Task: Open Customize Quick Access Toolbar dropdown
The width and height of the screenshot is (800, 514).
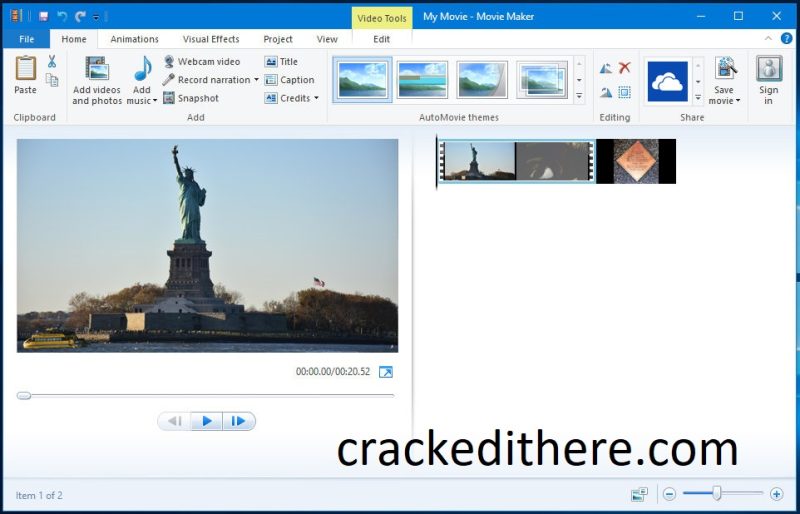Action: 96,17
